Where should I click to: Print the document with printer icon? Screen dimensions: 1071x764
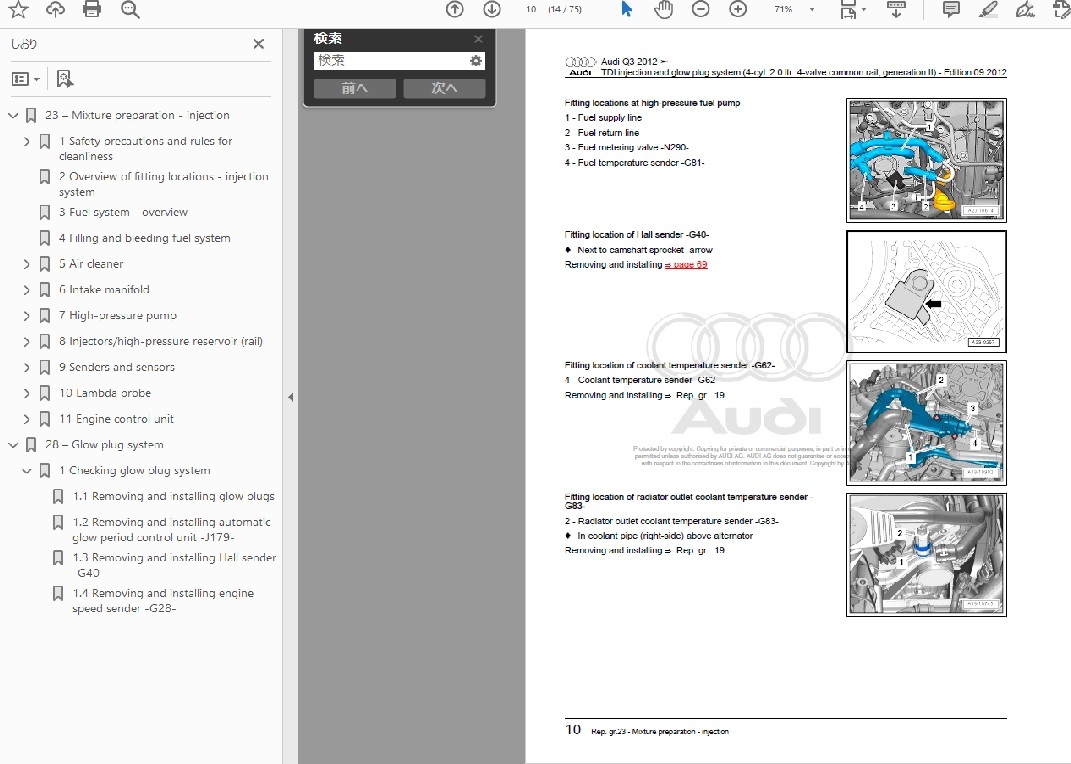[x=92, y=9]
